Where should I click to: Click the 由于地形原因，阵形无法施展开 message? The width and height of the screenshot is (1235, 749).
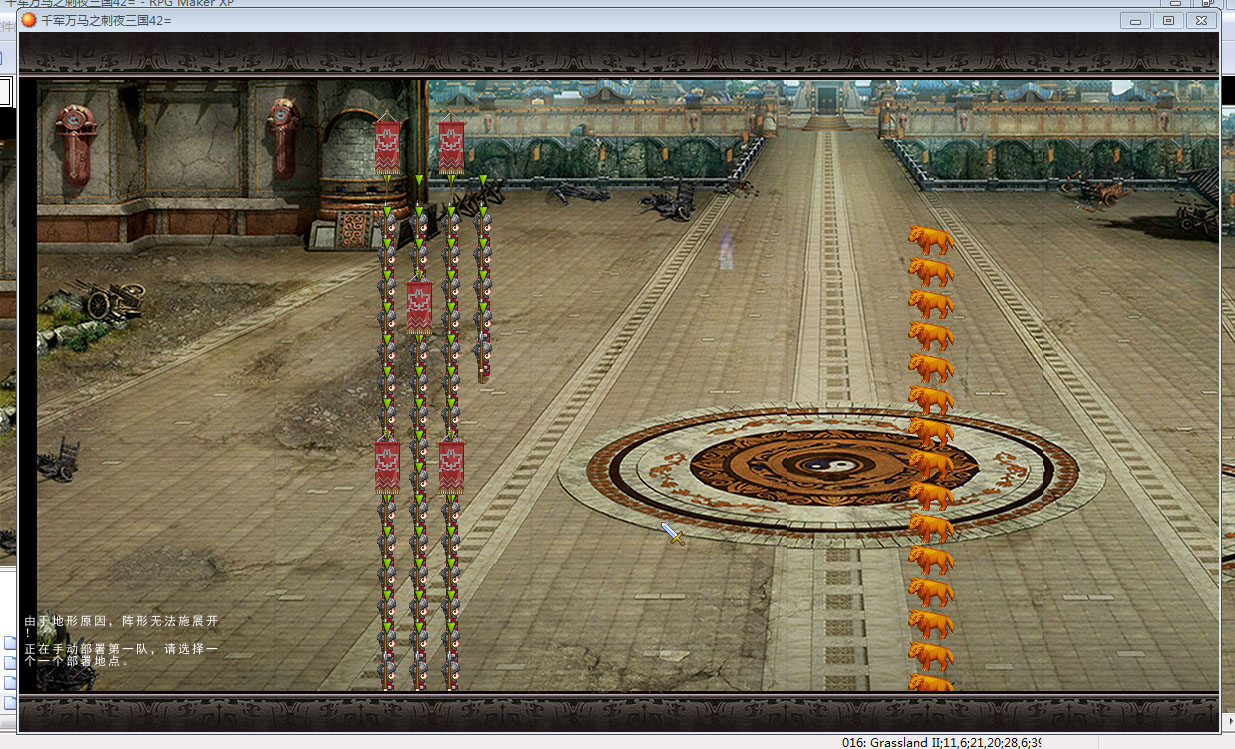click(x=121, y=626)
